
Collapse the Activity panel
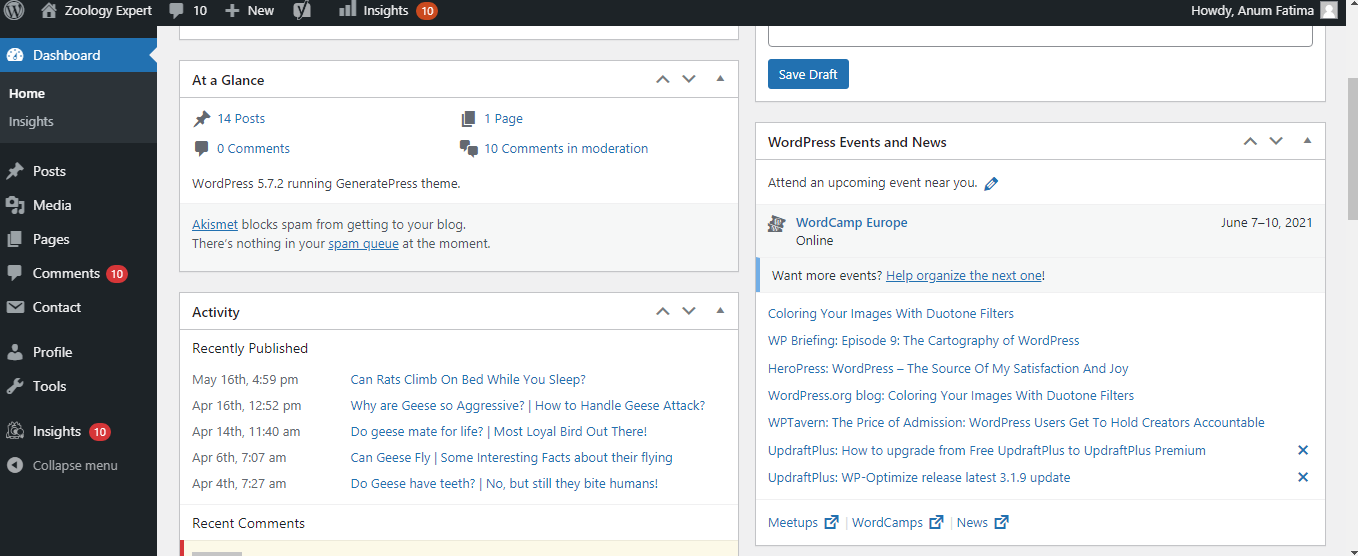pyautogui.click(x=720, y=311)
